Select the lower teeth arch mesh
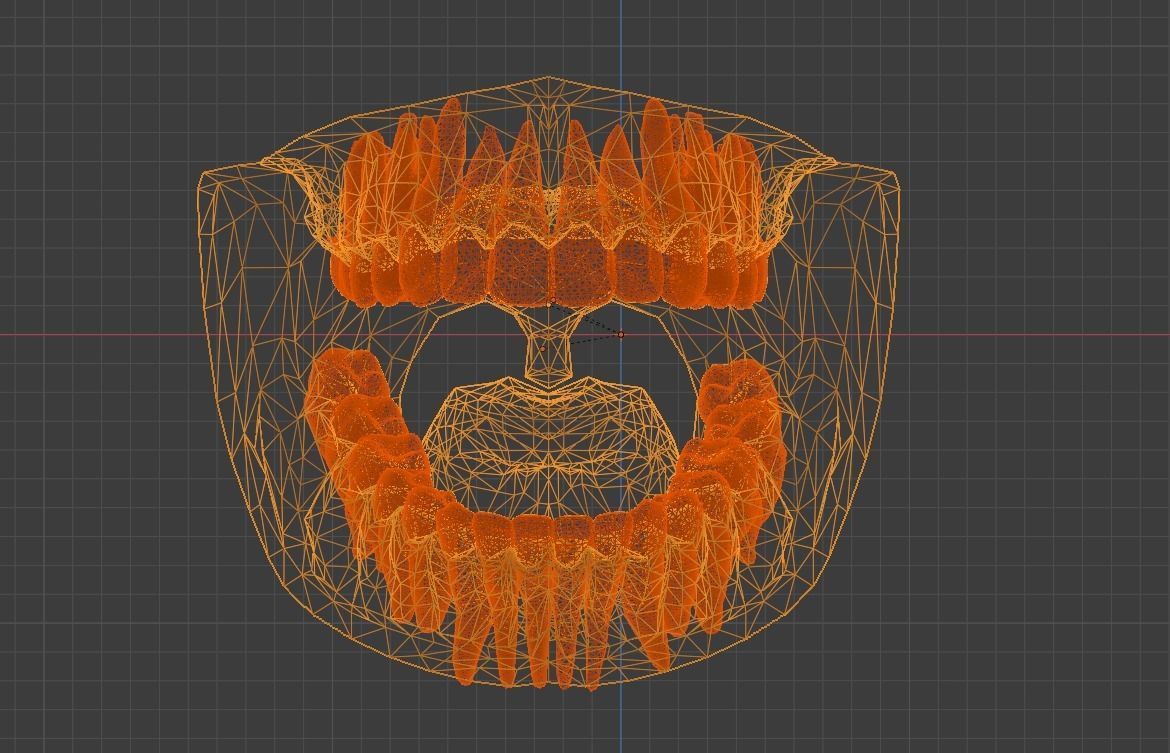This screenshot has height=753, width=1170. tap(545, 519)
